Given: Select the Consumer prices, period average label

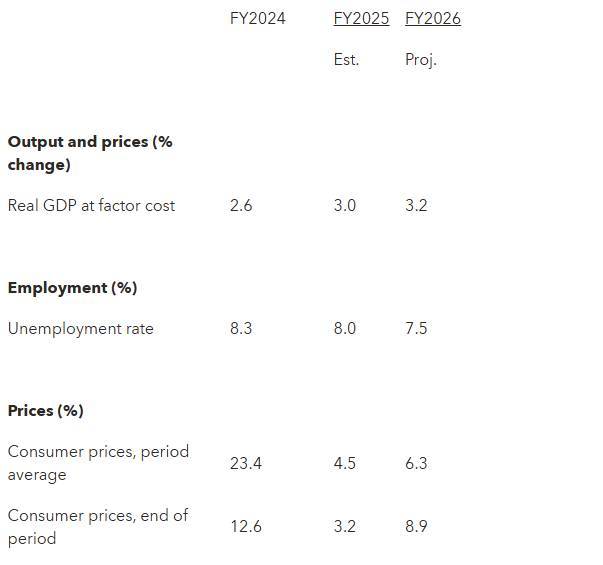Looking at the screenshot, I should [x=98, y=463].
